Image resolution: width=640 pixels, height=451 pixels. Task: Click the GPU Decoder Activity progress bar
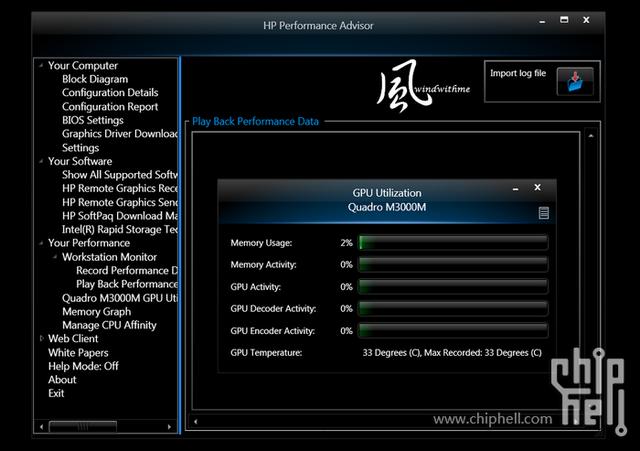click(453, 309)
